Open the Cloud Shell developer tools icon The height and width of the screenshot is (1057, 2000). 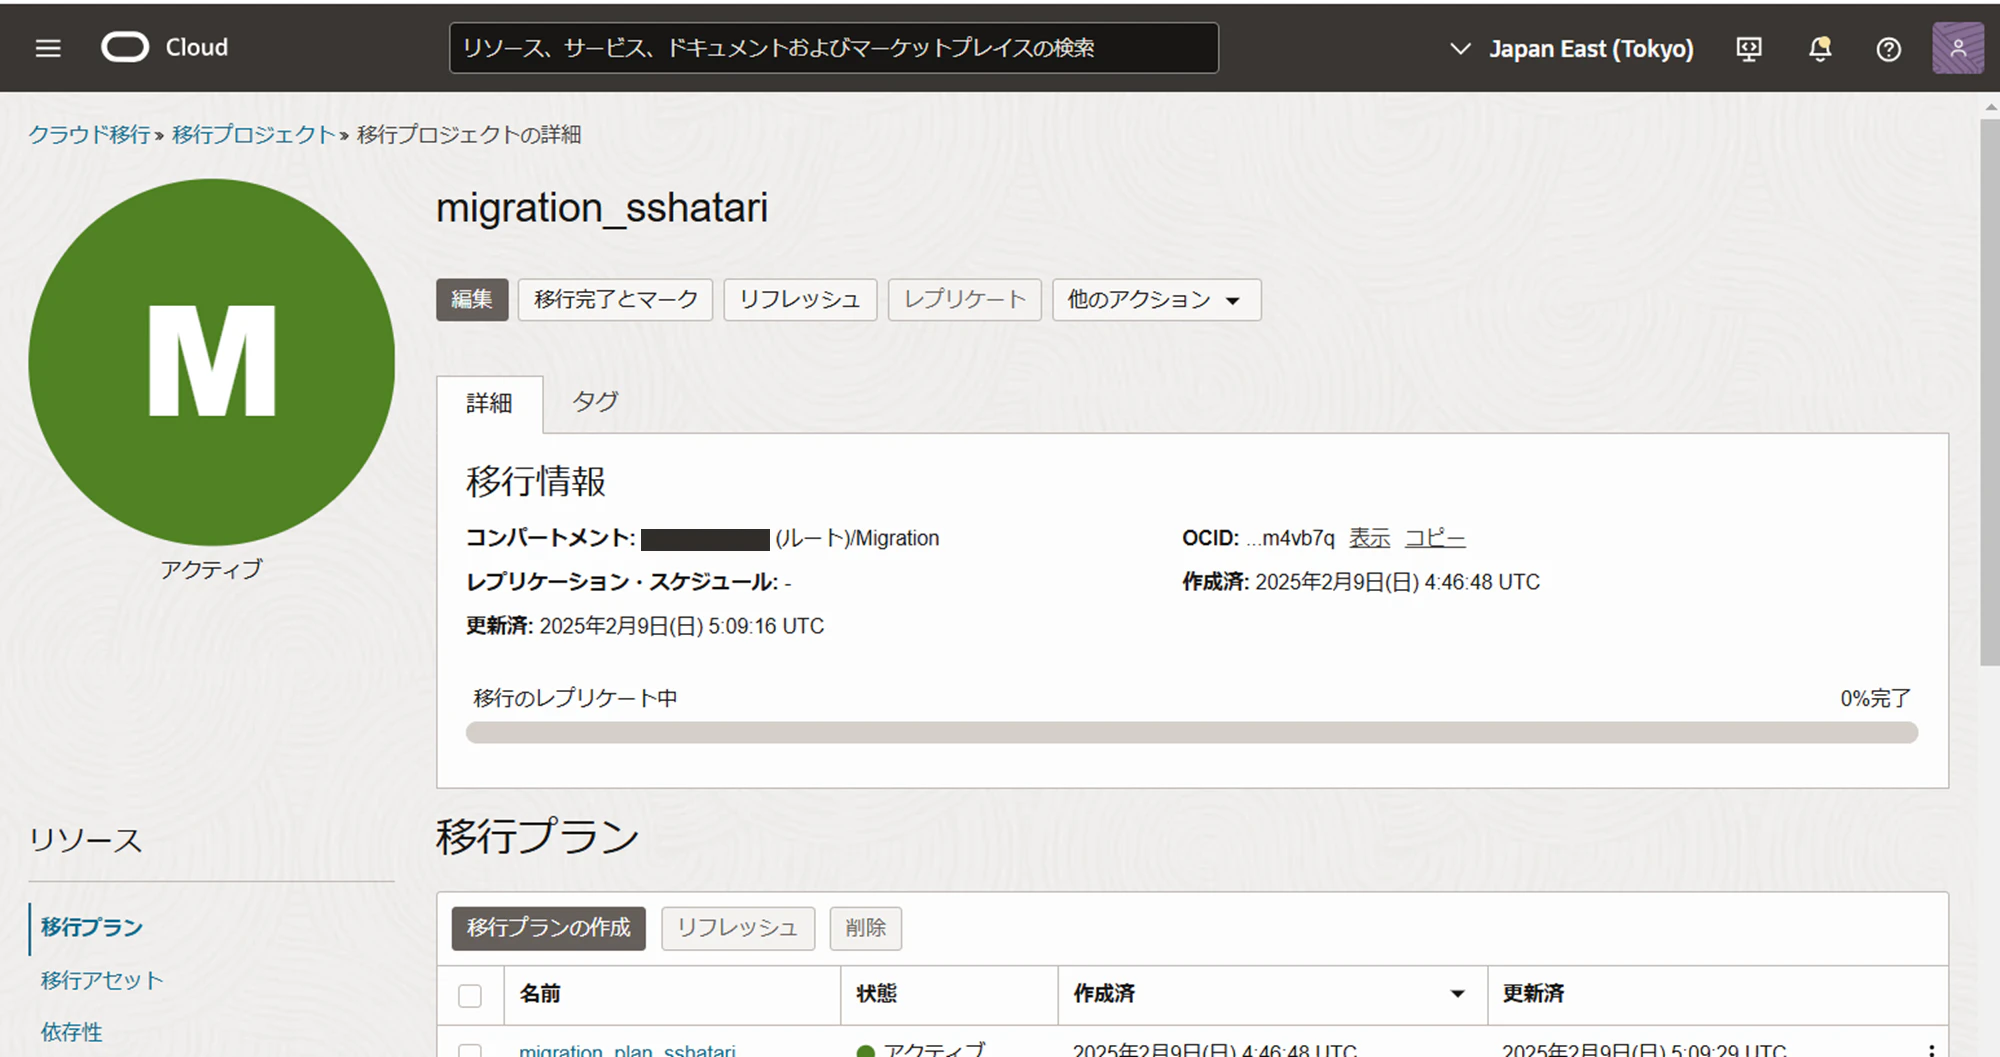[x=1749, y=48]
